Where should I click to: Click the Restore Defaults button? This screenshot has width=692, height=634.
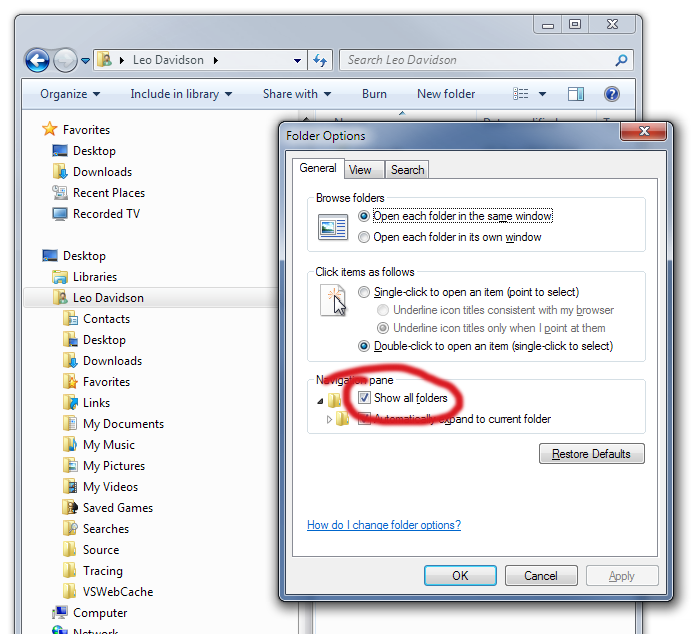coord(591,454)
